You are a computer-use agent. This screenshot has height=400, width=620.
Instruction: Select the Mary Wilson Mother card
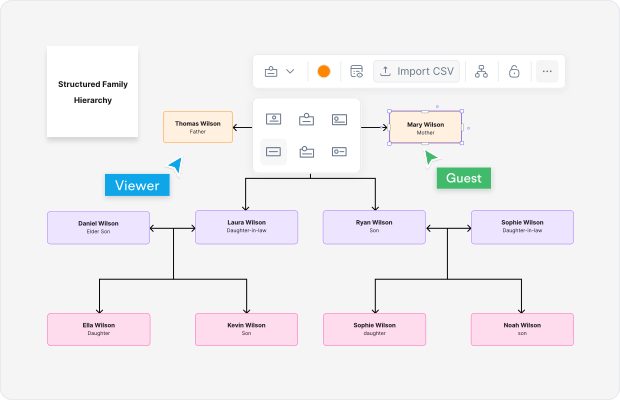coord(425,128)
